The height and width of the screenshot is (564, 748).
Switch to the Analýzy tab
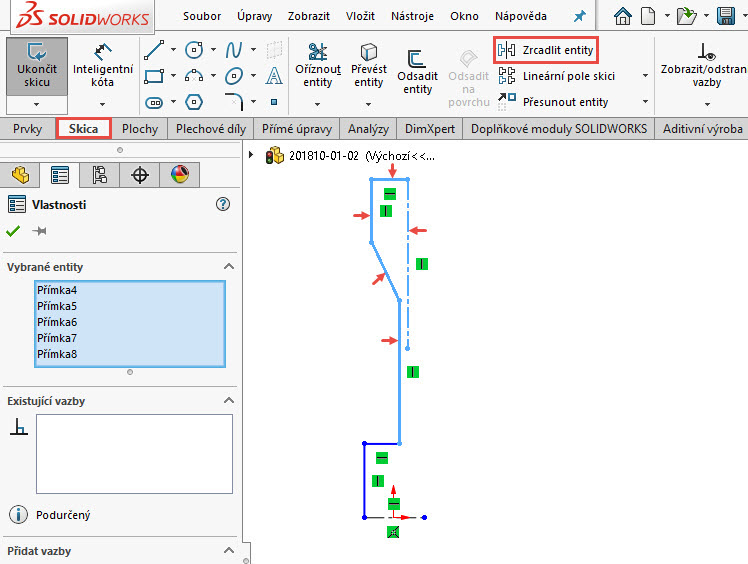point(368,129)
